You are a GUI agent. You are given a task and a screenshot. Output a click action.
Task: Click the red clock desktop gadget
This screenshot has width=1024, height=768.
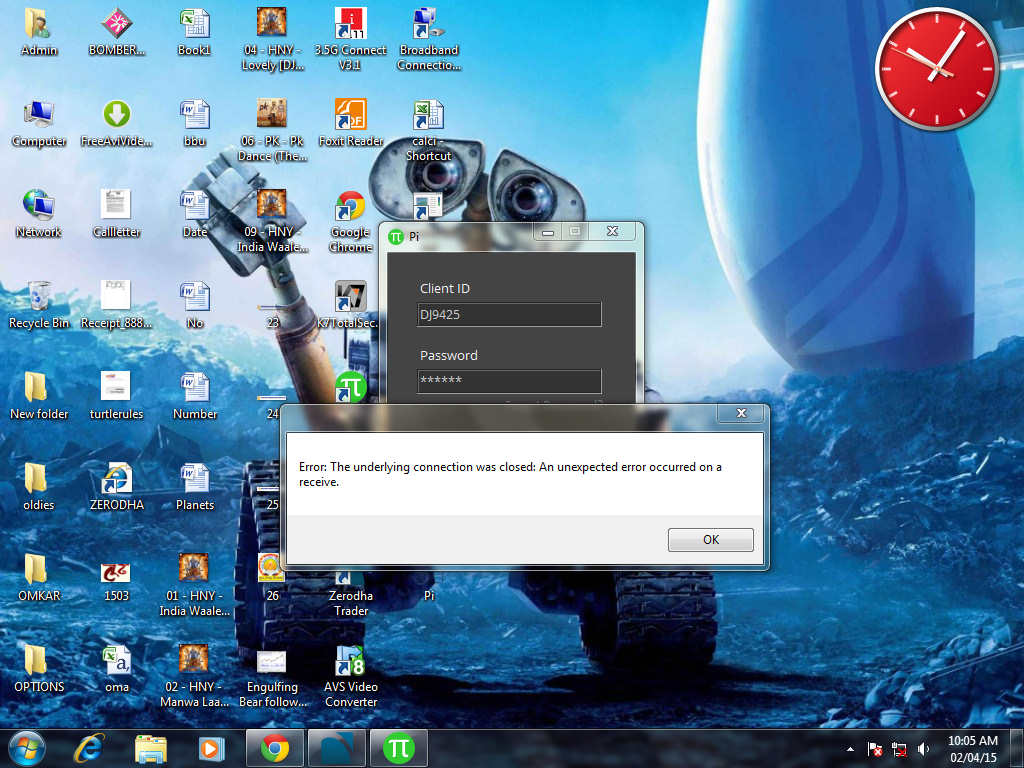point(936,69)
